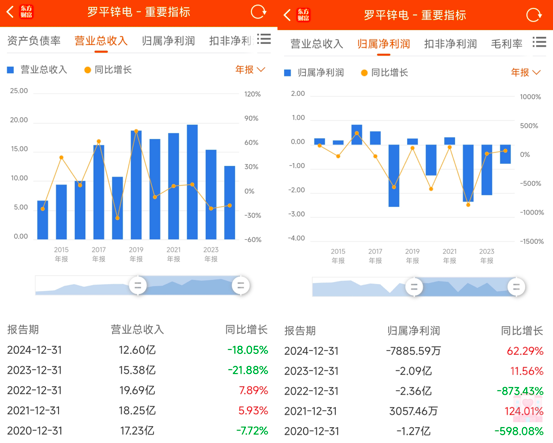The height and width of the screenshot is (443, 553).
Task: Tap back arrow in right panel header
Action: 287,15
